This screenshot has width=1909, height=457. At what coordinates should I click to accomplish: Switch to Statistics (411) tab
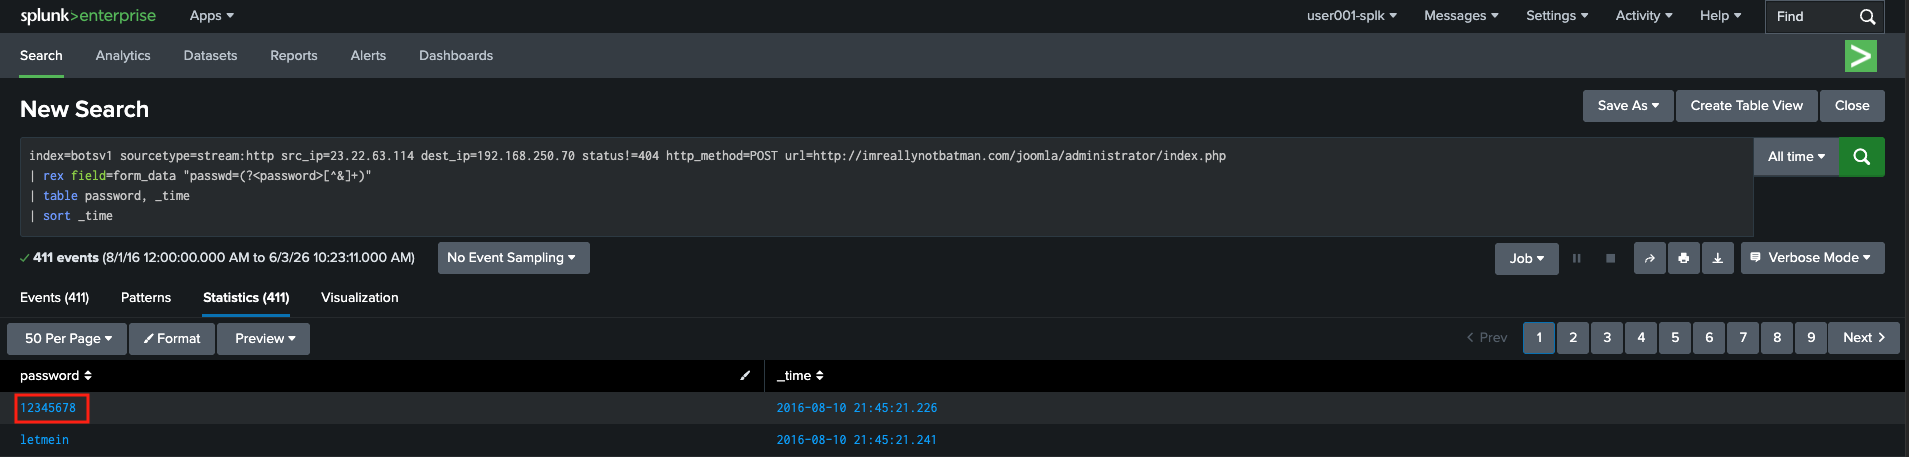point(246,298)
